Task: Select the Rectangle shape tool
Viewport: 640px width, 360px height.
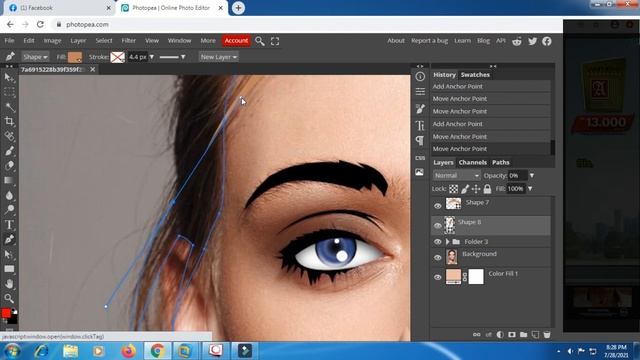Action: point(9,269)
